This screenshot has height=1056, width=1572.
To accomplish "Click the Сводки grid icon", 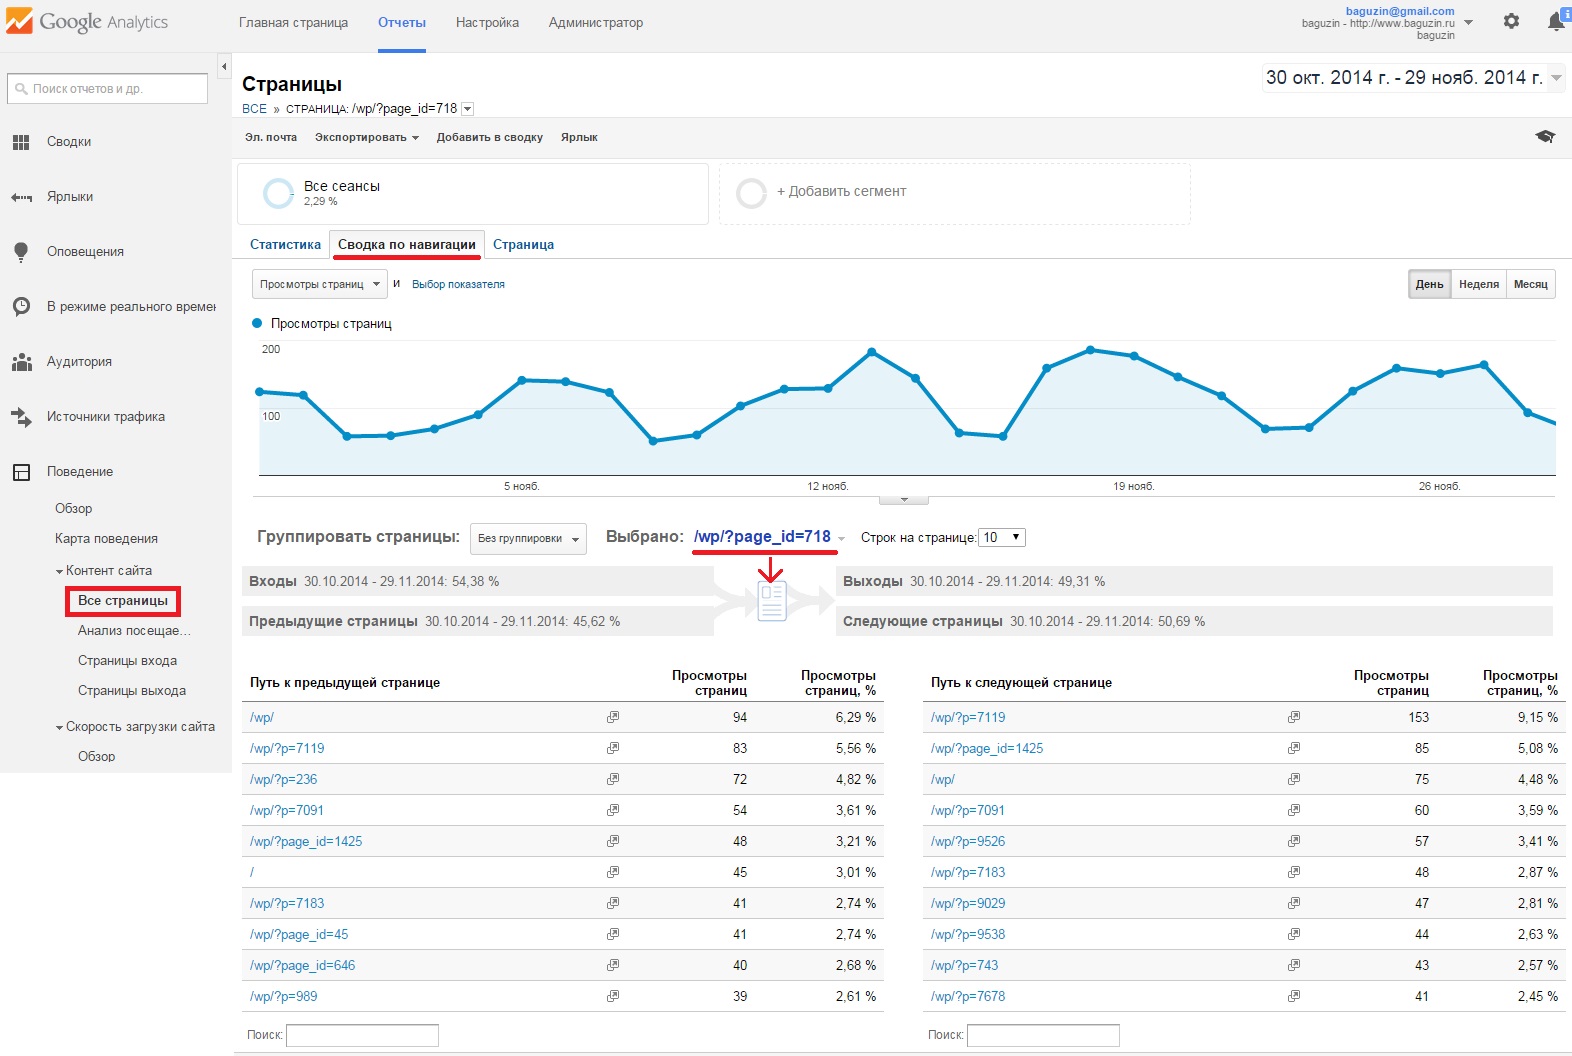I will pos(21,142).
